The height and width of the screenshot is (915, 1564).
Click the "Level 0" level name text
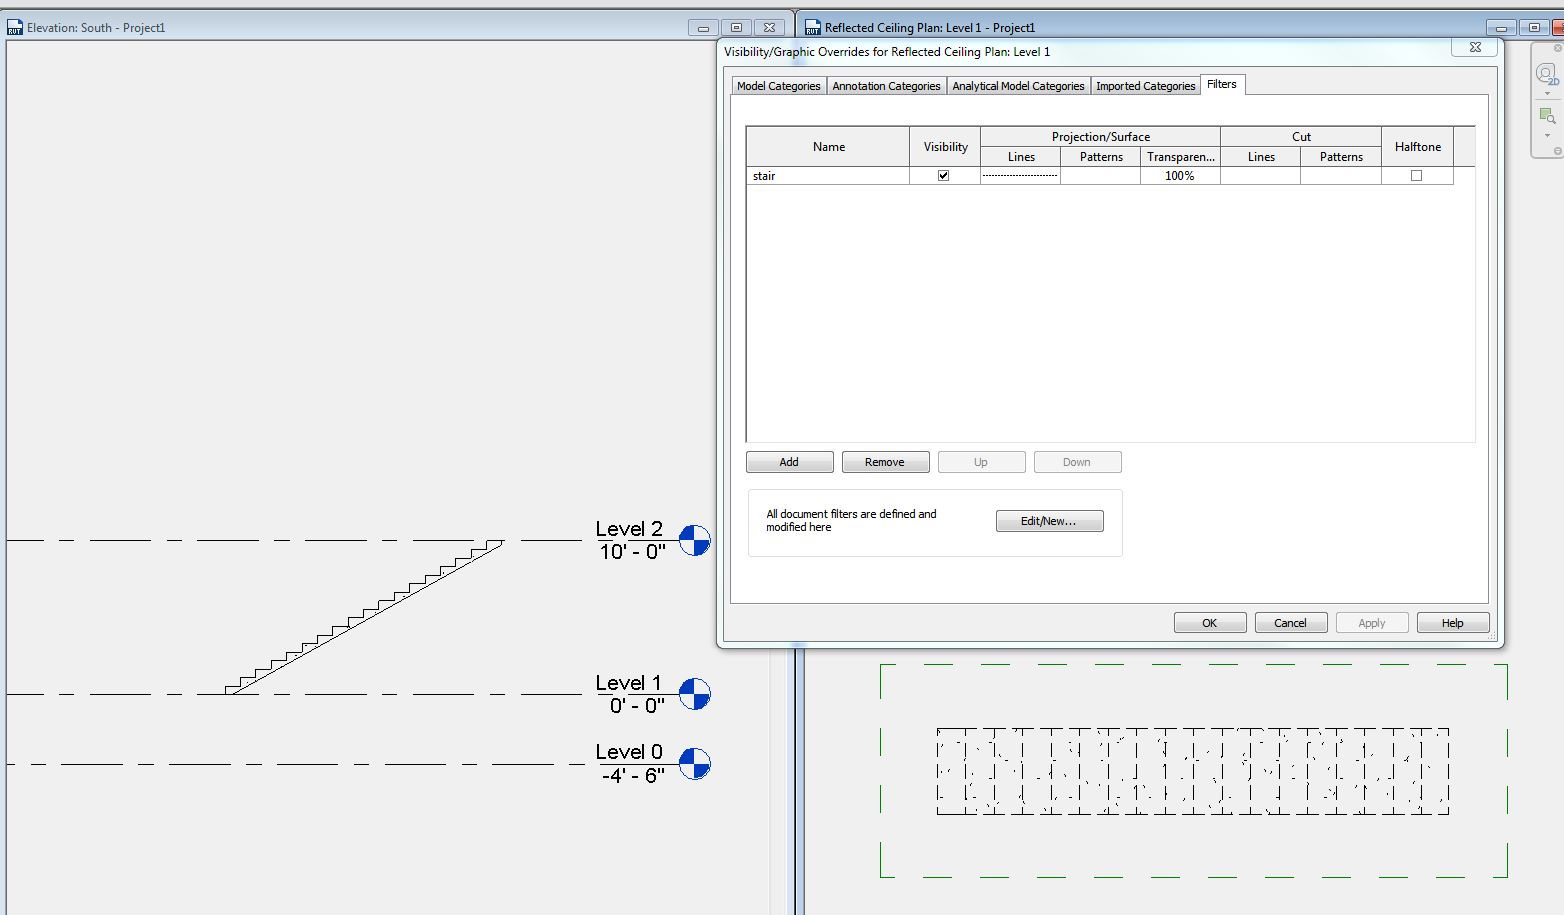point(629,752)
